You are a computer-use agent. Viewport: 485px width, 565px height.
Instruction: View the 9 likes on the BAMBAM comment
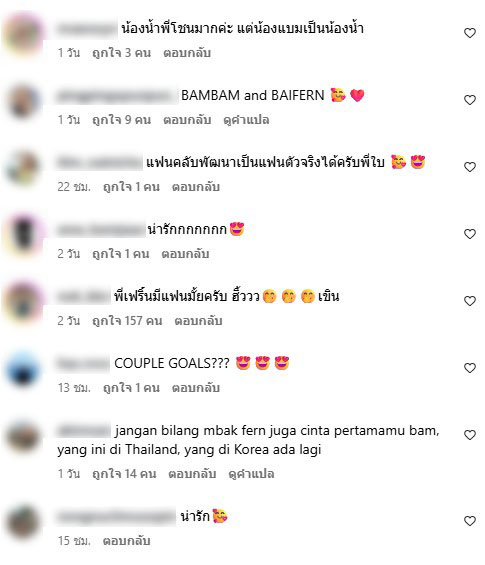tap(121, 120)
